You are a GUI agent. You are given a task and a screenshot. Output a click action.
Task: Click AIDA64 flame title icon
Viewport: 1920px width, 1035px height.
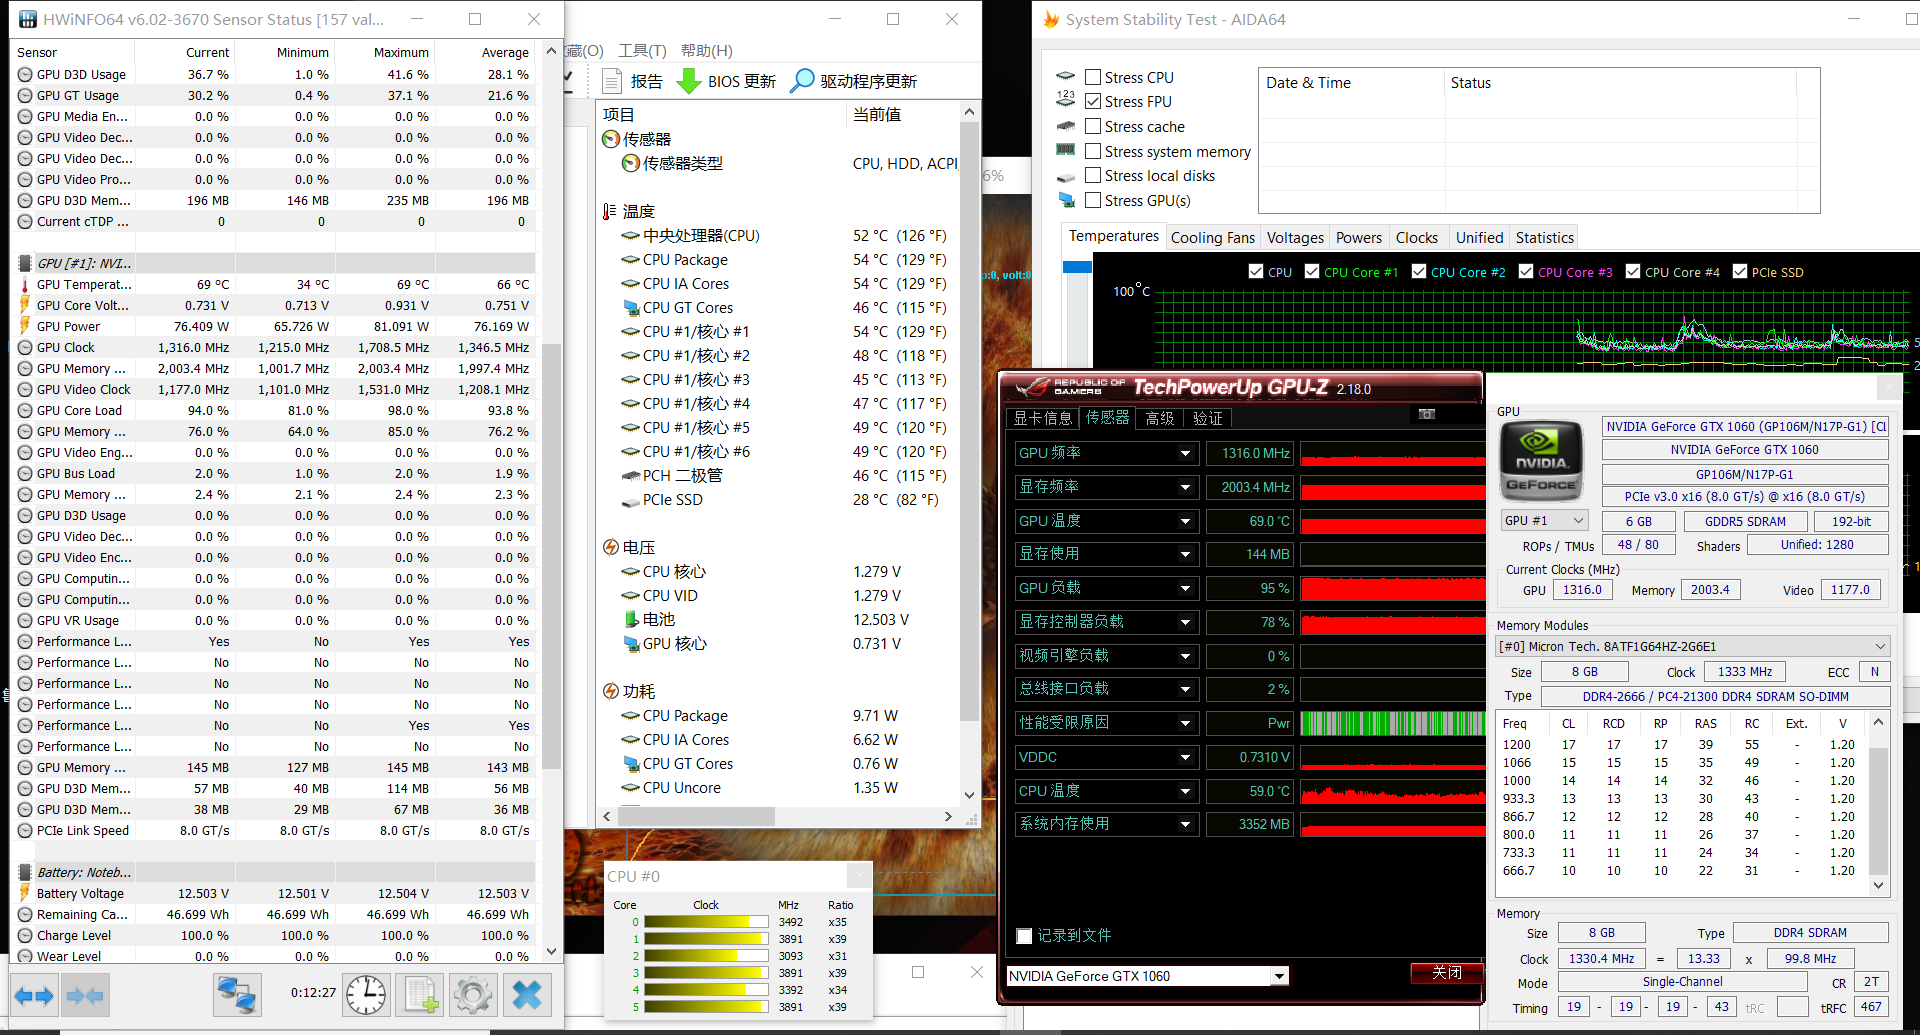click(x=1051, y=19)
